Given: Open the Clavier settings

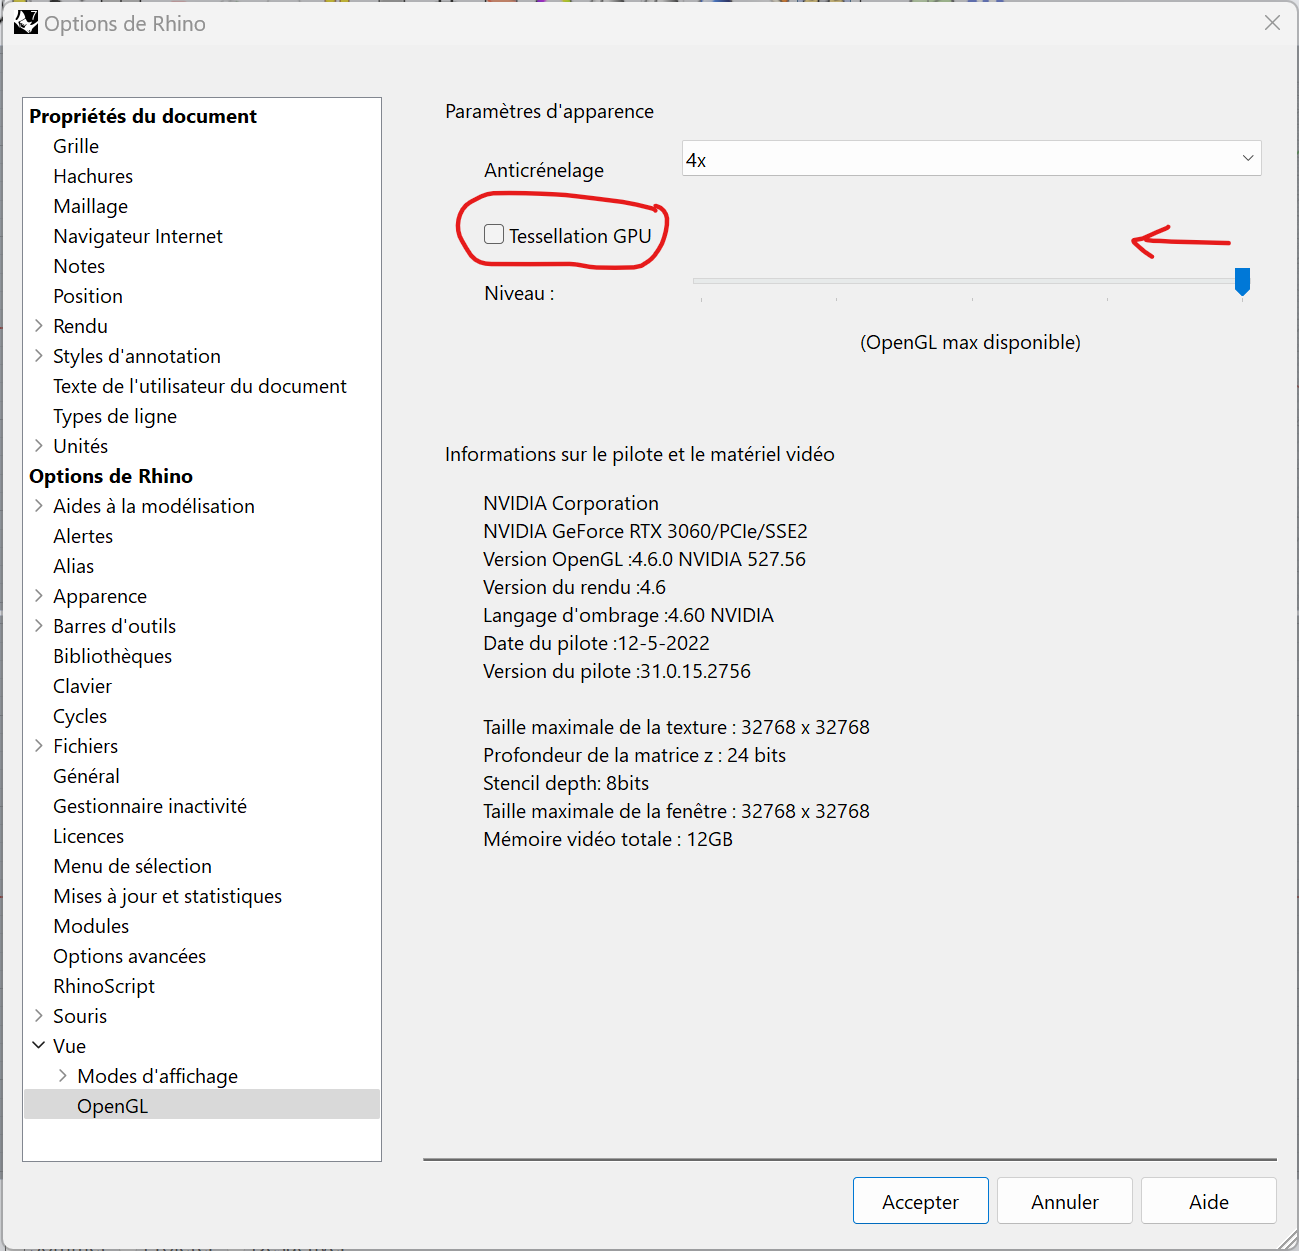Looking at the screenshot, I should tap(82, 686).
